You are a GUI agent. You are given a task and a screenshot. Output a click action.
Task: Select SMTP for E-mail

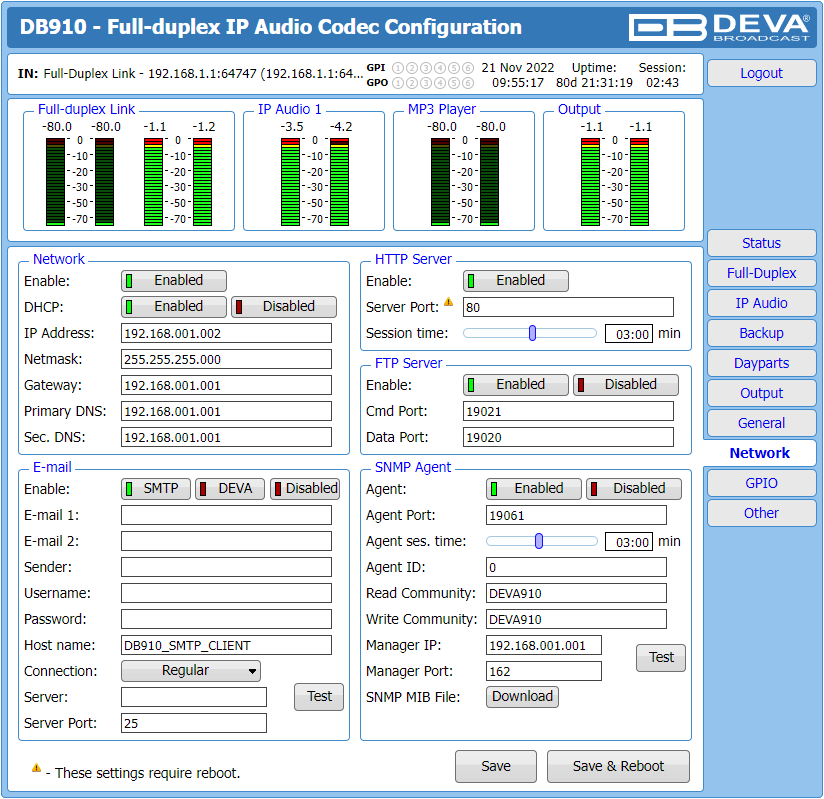(x=156, y=489)
